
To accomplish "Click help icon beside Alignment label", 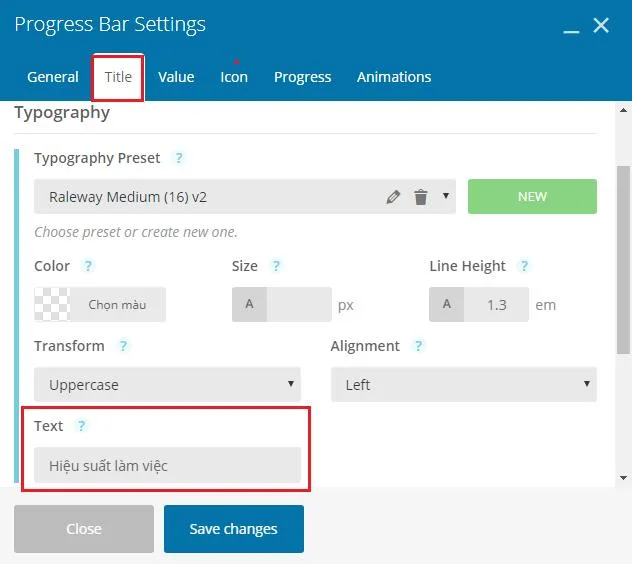I will pos(418,346).
